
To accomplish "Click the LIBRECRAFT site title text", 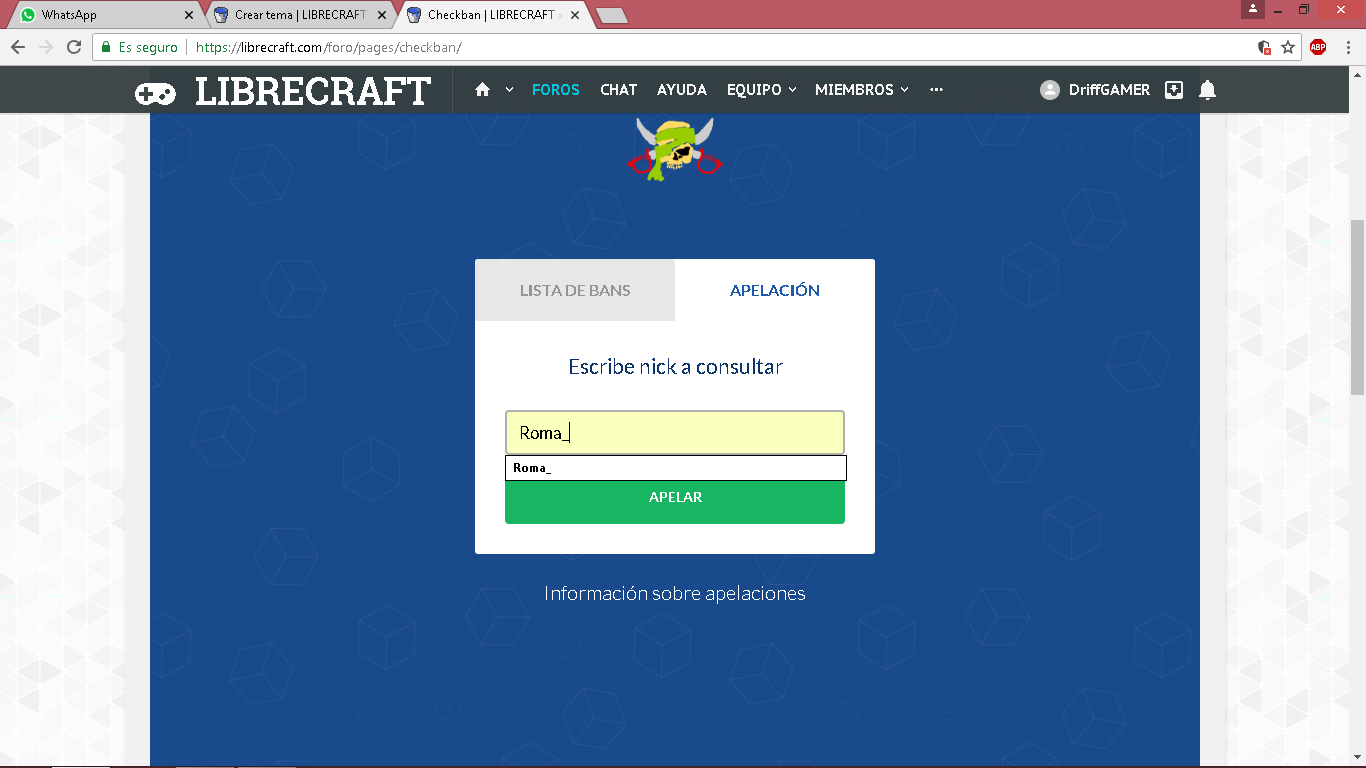I will (313, 91).
